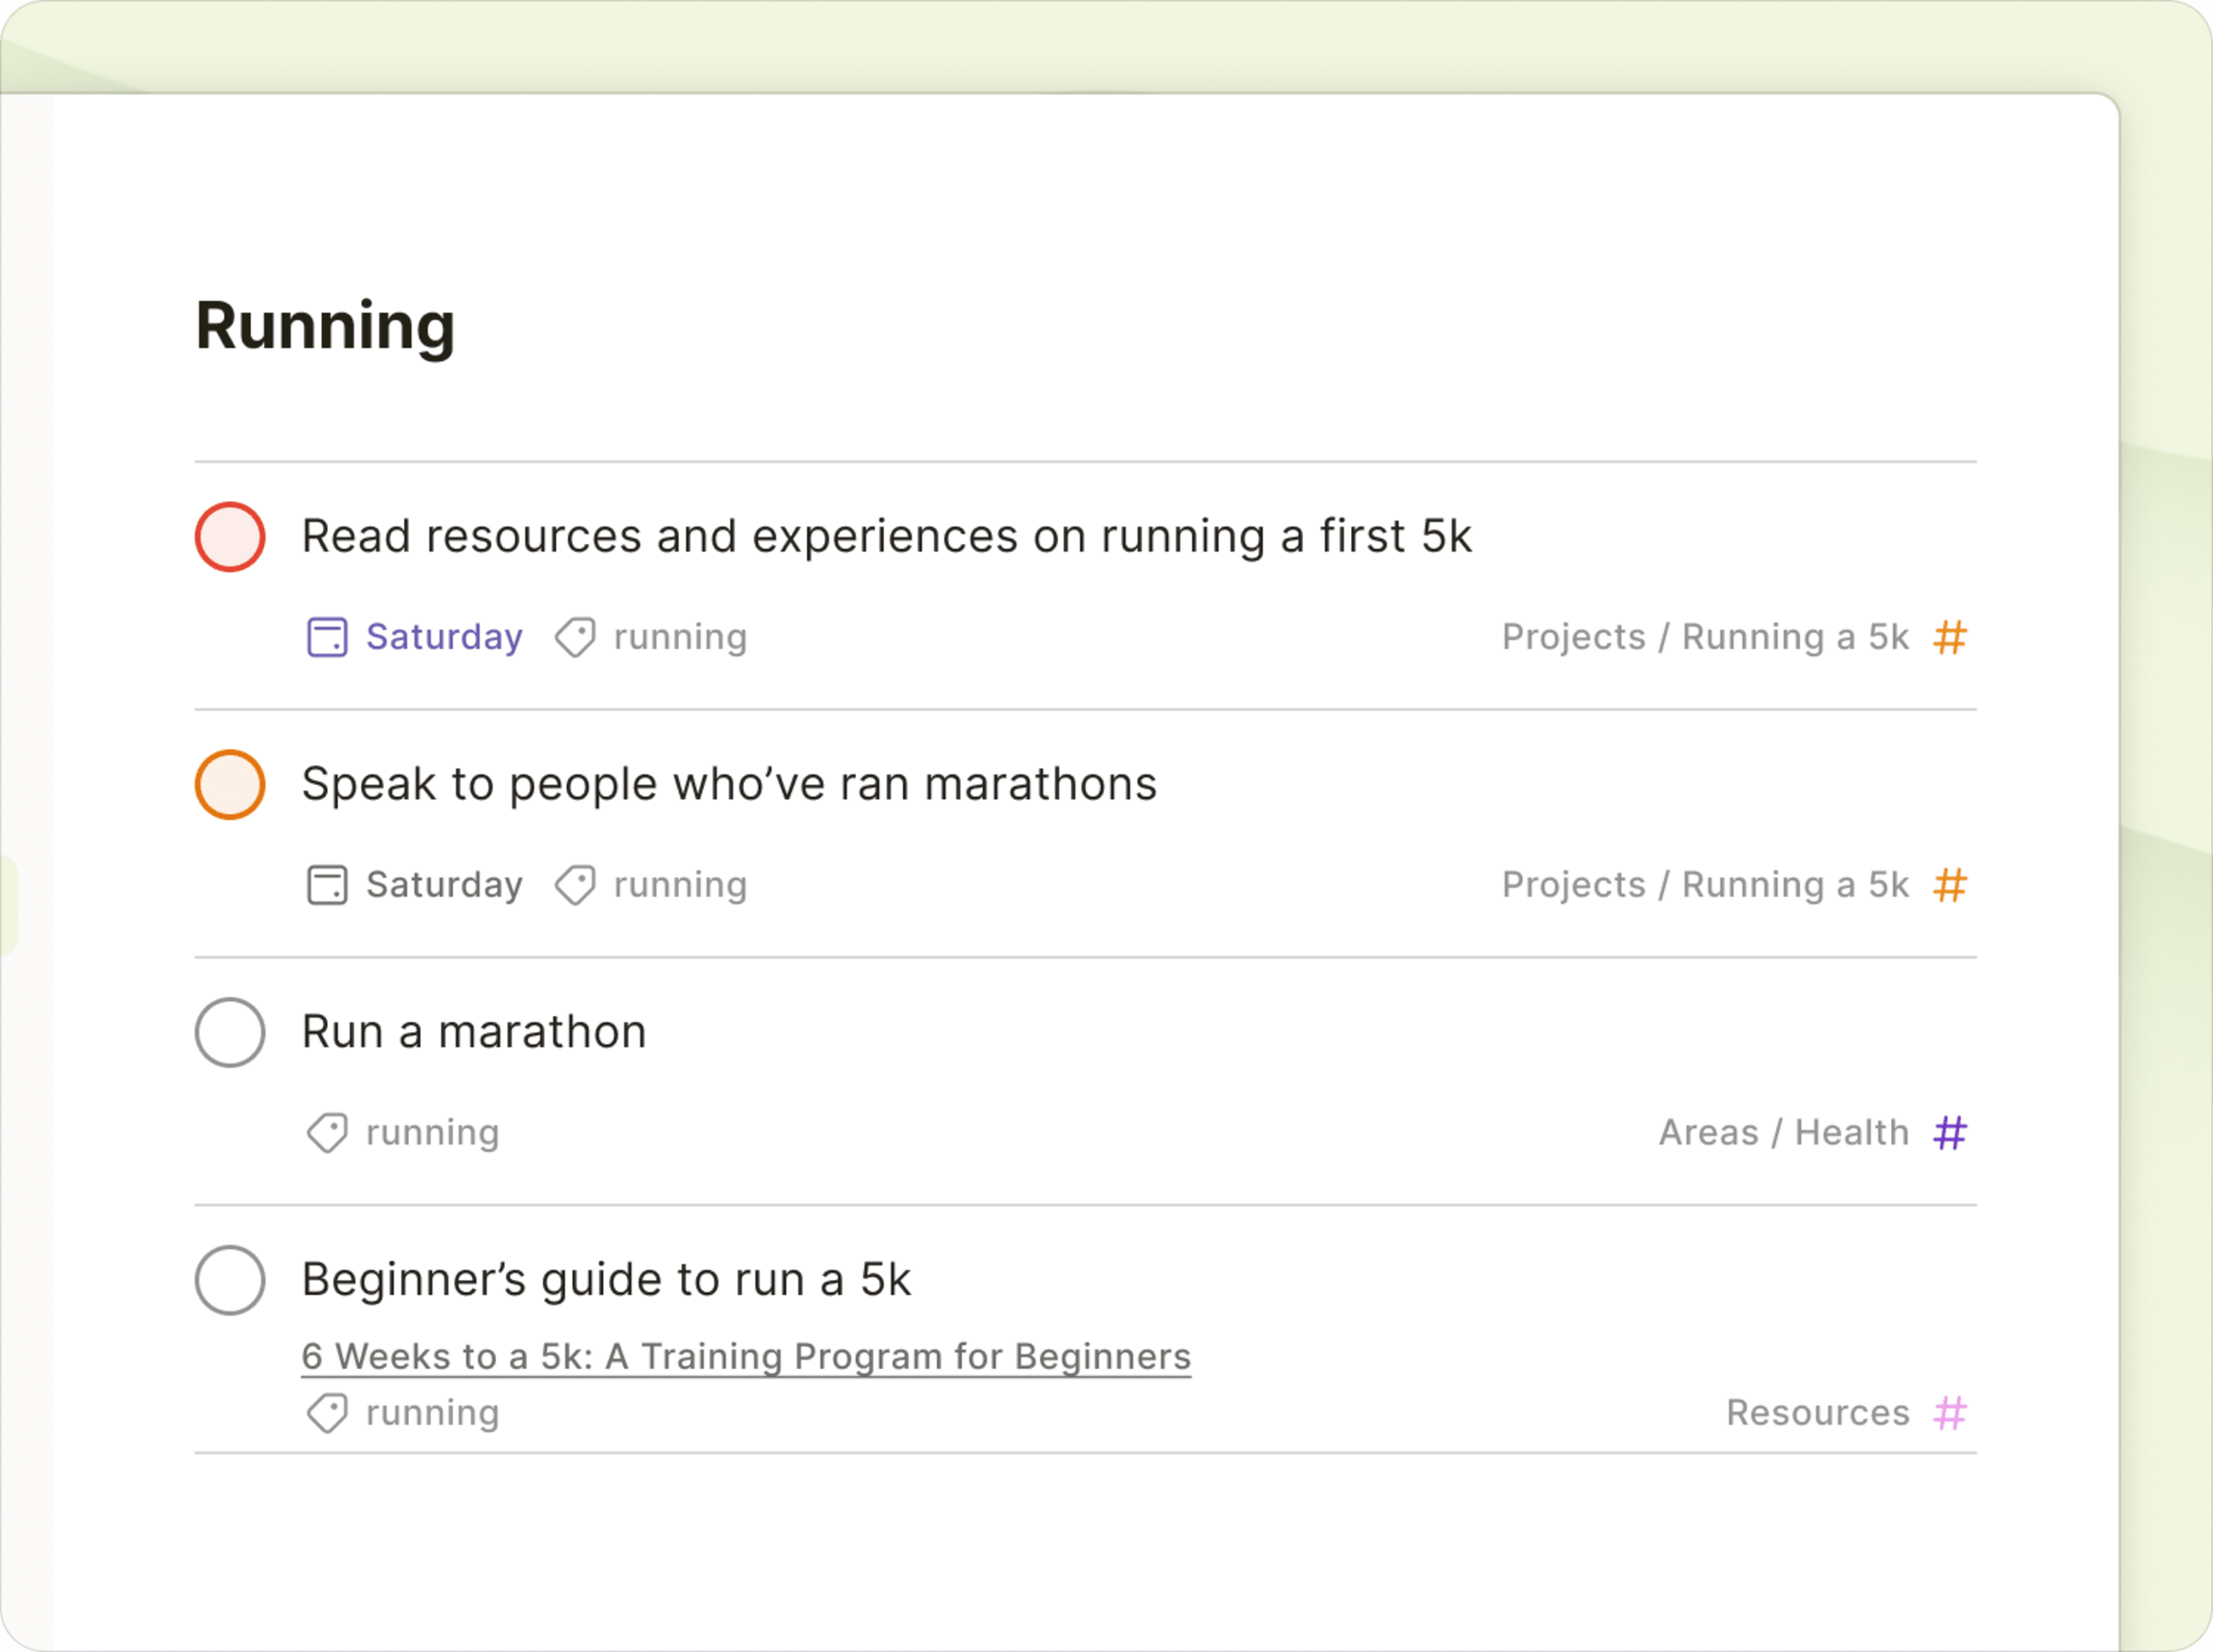Mark Run a marathon as complete
This screenshot has width=2213, height=1652.
pyautogui.click(x=230, y=1032)
